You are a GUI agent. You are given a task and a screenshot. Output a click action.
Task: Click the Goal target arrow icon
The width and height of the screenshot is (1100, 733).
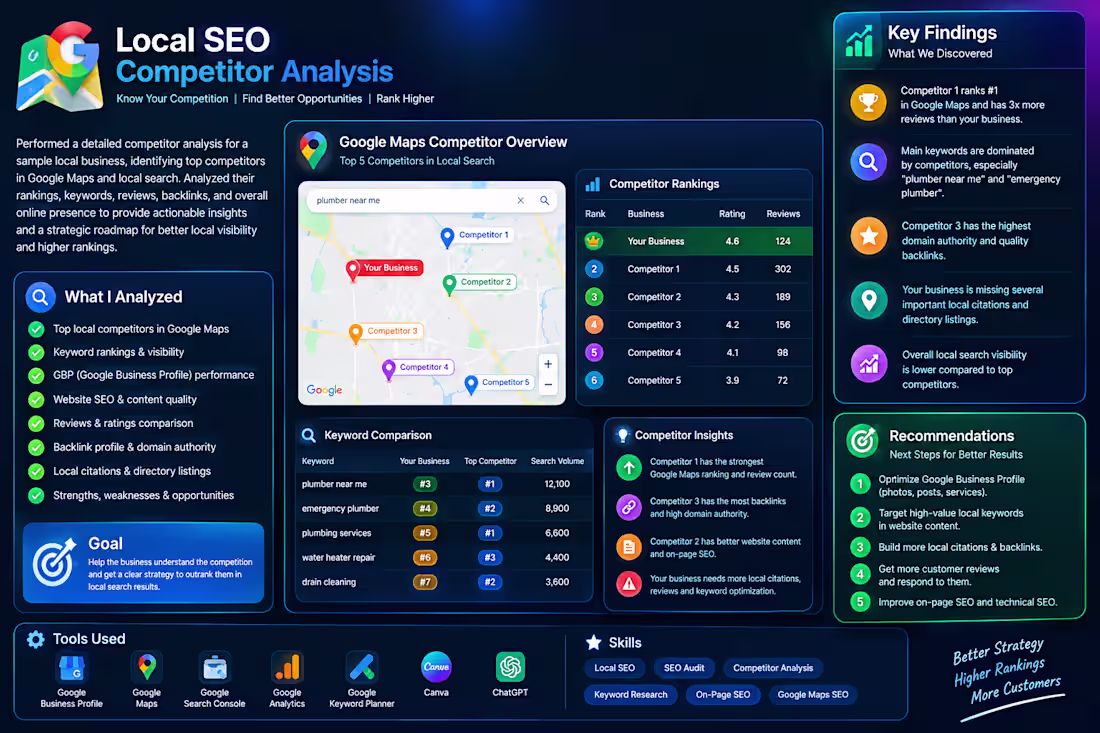[54, 562]
